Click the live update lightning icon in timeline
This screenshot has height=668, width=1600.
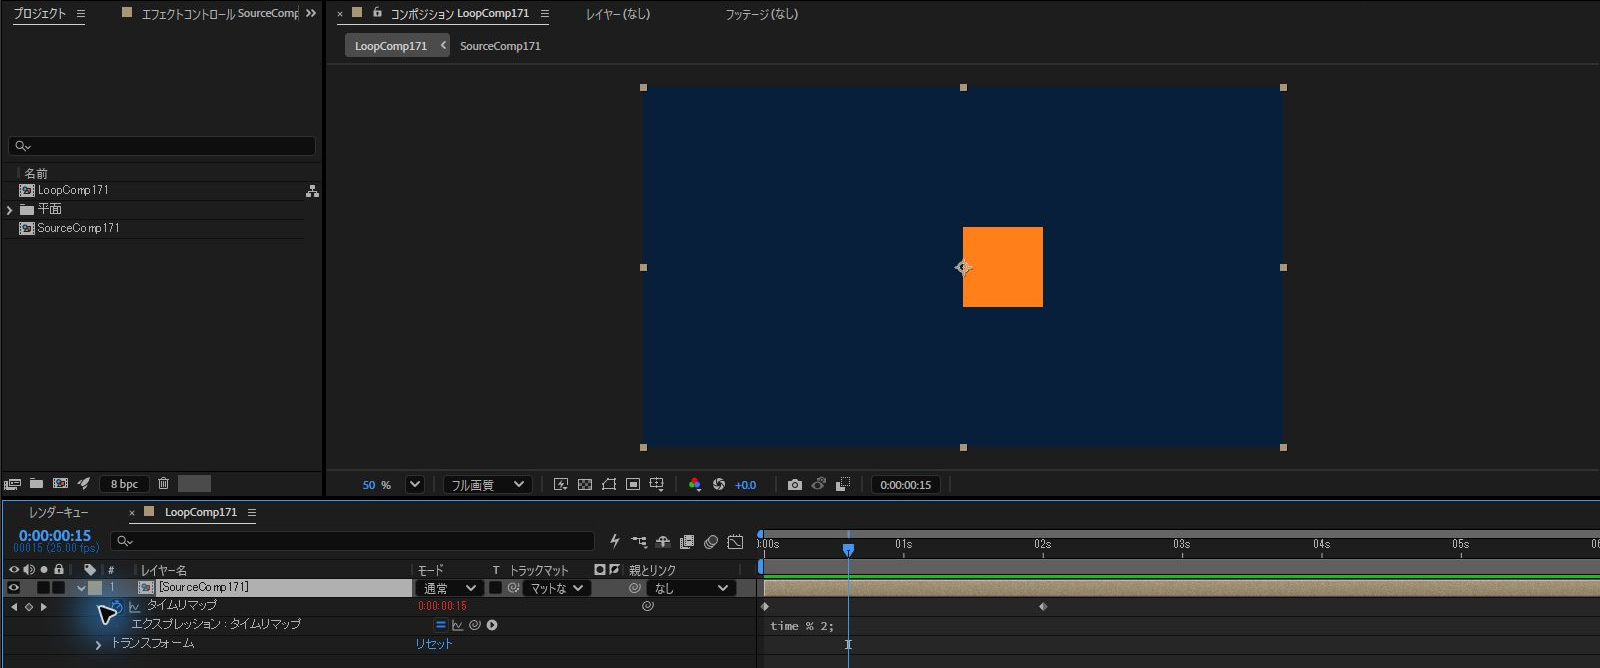(x=615, y=541)
